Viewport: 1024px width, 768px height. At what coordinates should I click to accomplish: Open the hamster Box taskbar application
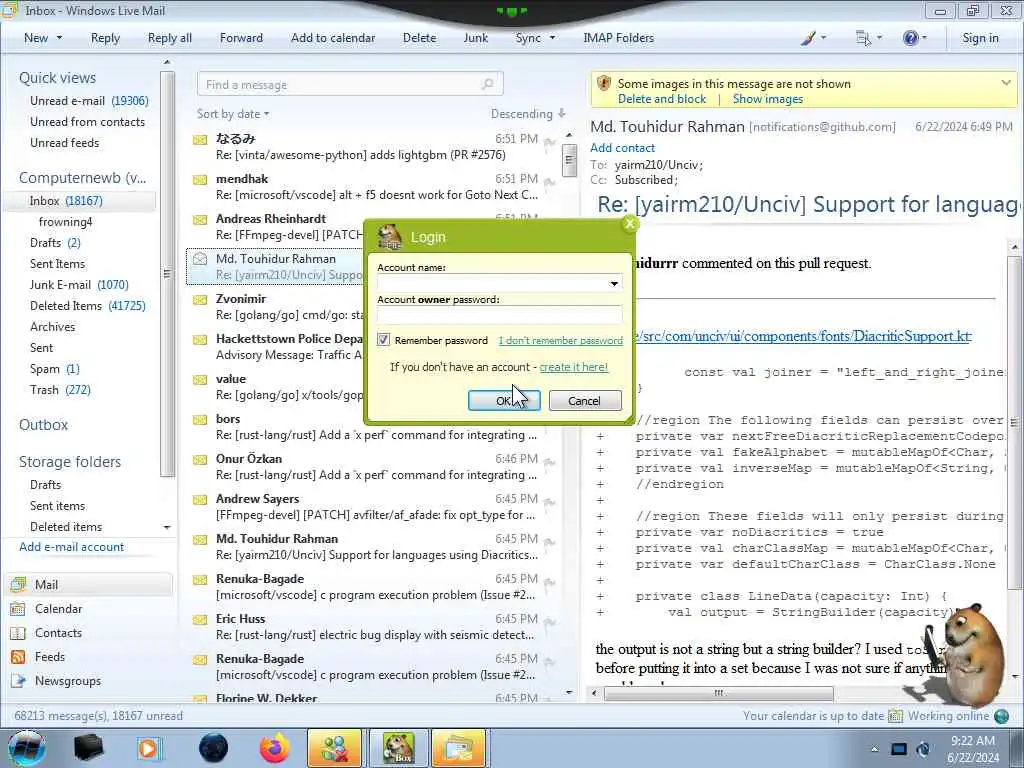(x=398, y=748)
